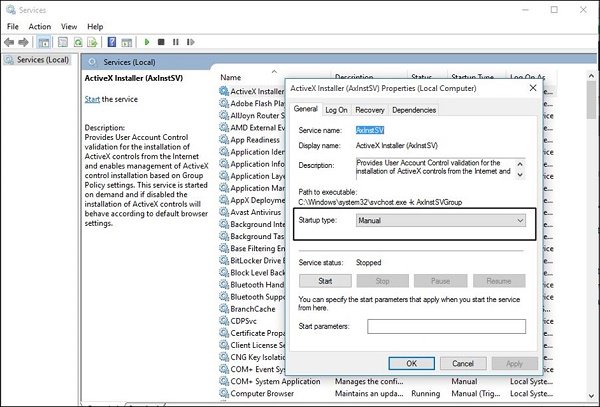Switch to the Log On tab
Screen dimensions: 600x407
[336, 110]
